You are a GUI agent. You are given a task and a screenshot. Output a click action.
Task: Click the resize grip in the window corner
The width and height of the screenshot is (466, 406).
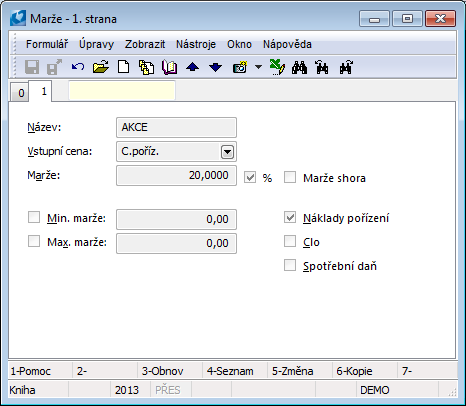point(453,392)
